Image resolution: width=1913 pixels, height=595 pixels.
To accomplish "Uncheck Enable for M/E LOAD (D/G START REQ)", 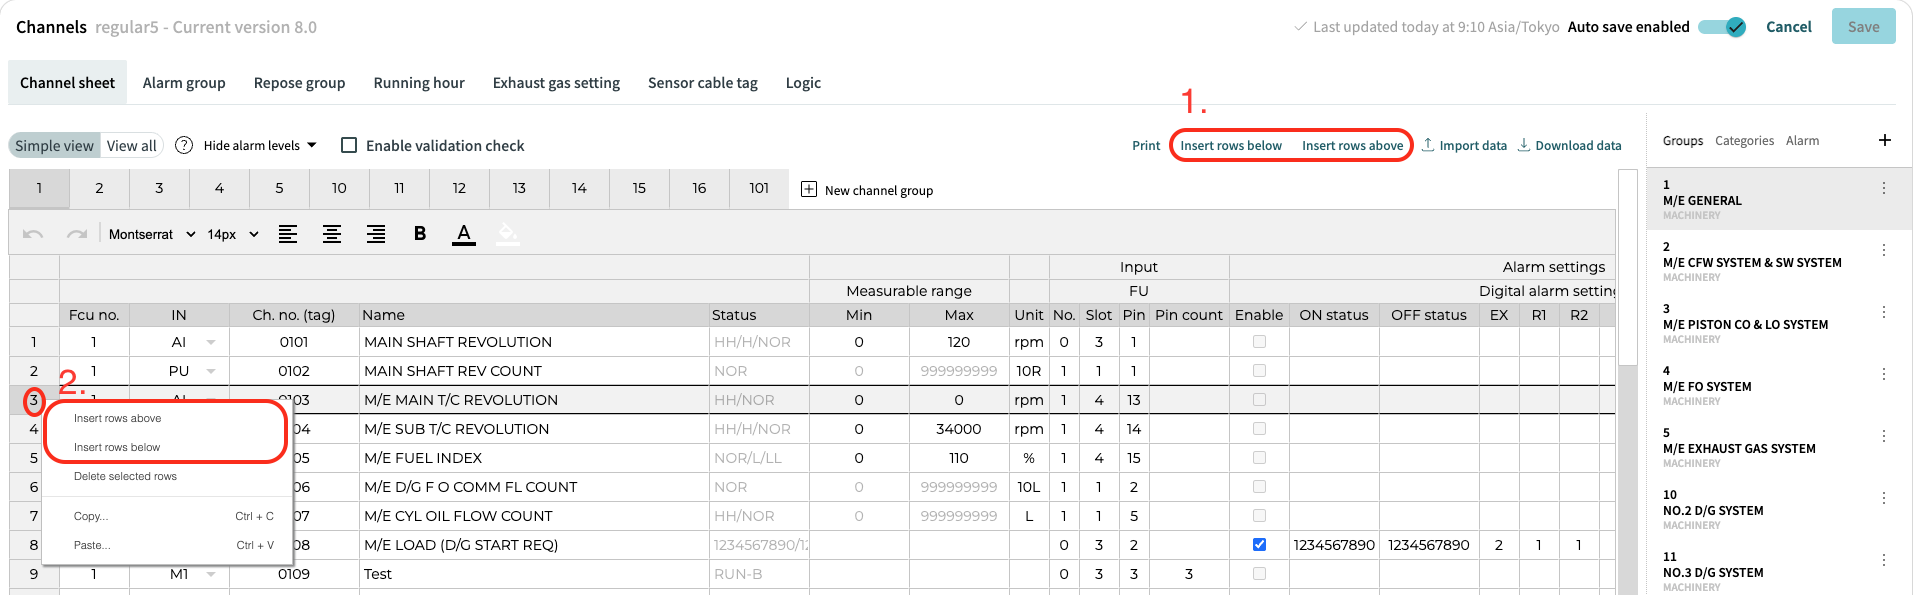I will point(1259,545).
